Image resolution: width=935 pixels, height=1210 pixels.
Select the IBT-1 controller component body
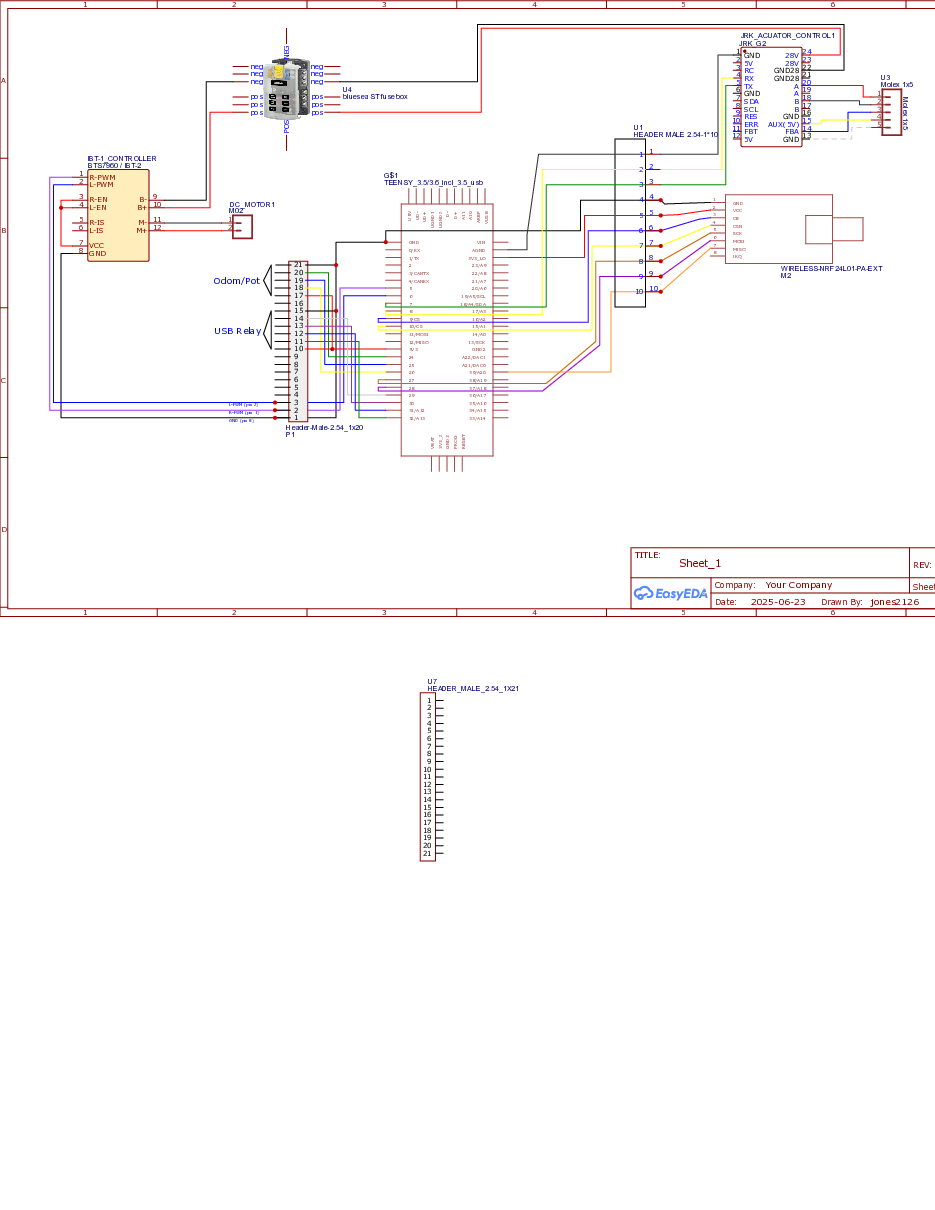coord(118,215)
